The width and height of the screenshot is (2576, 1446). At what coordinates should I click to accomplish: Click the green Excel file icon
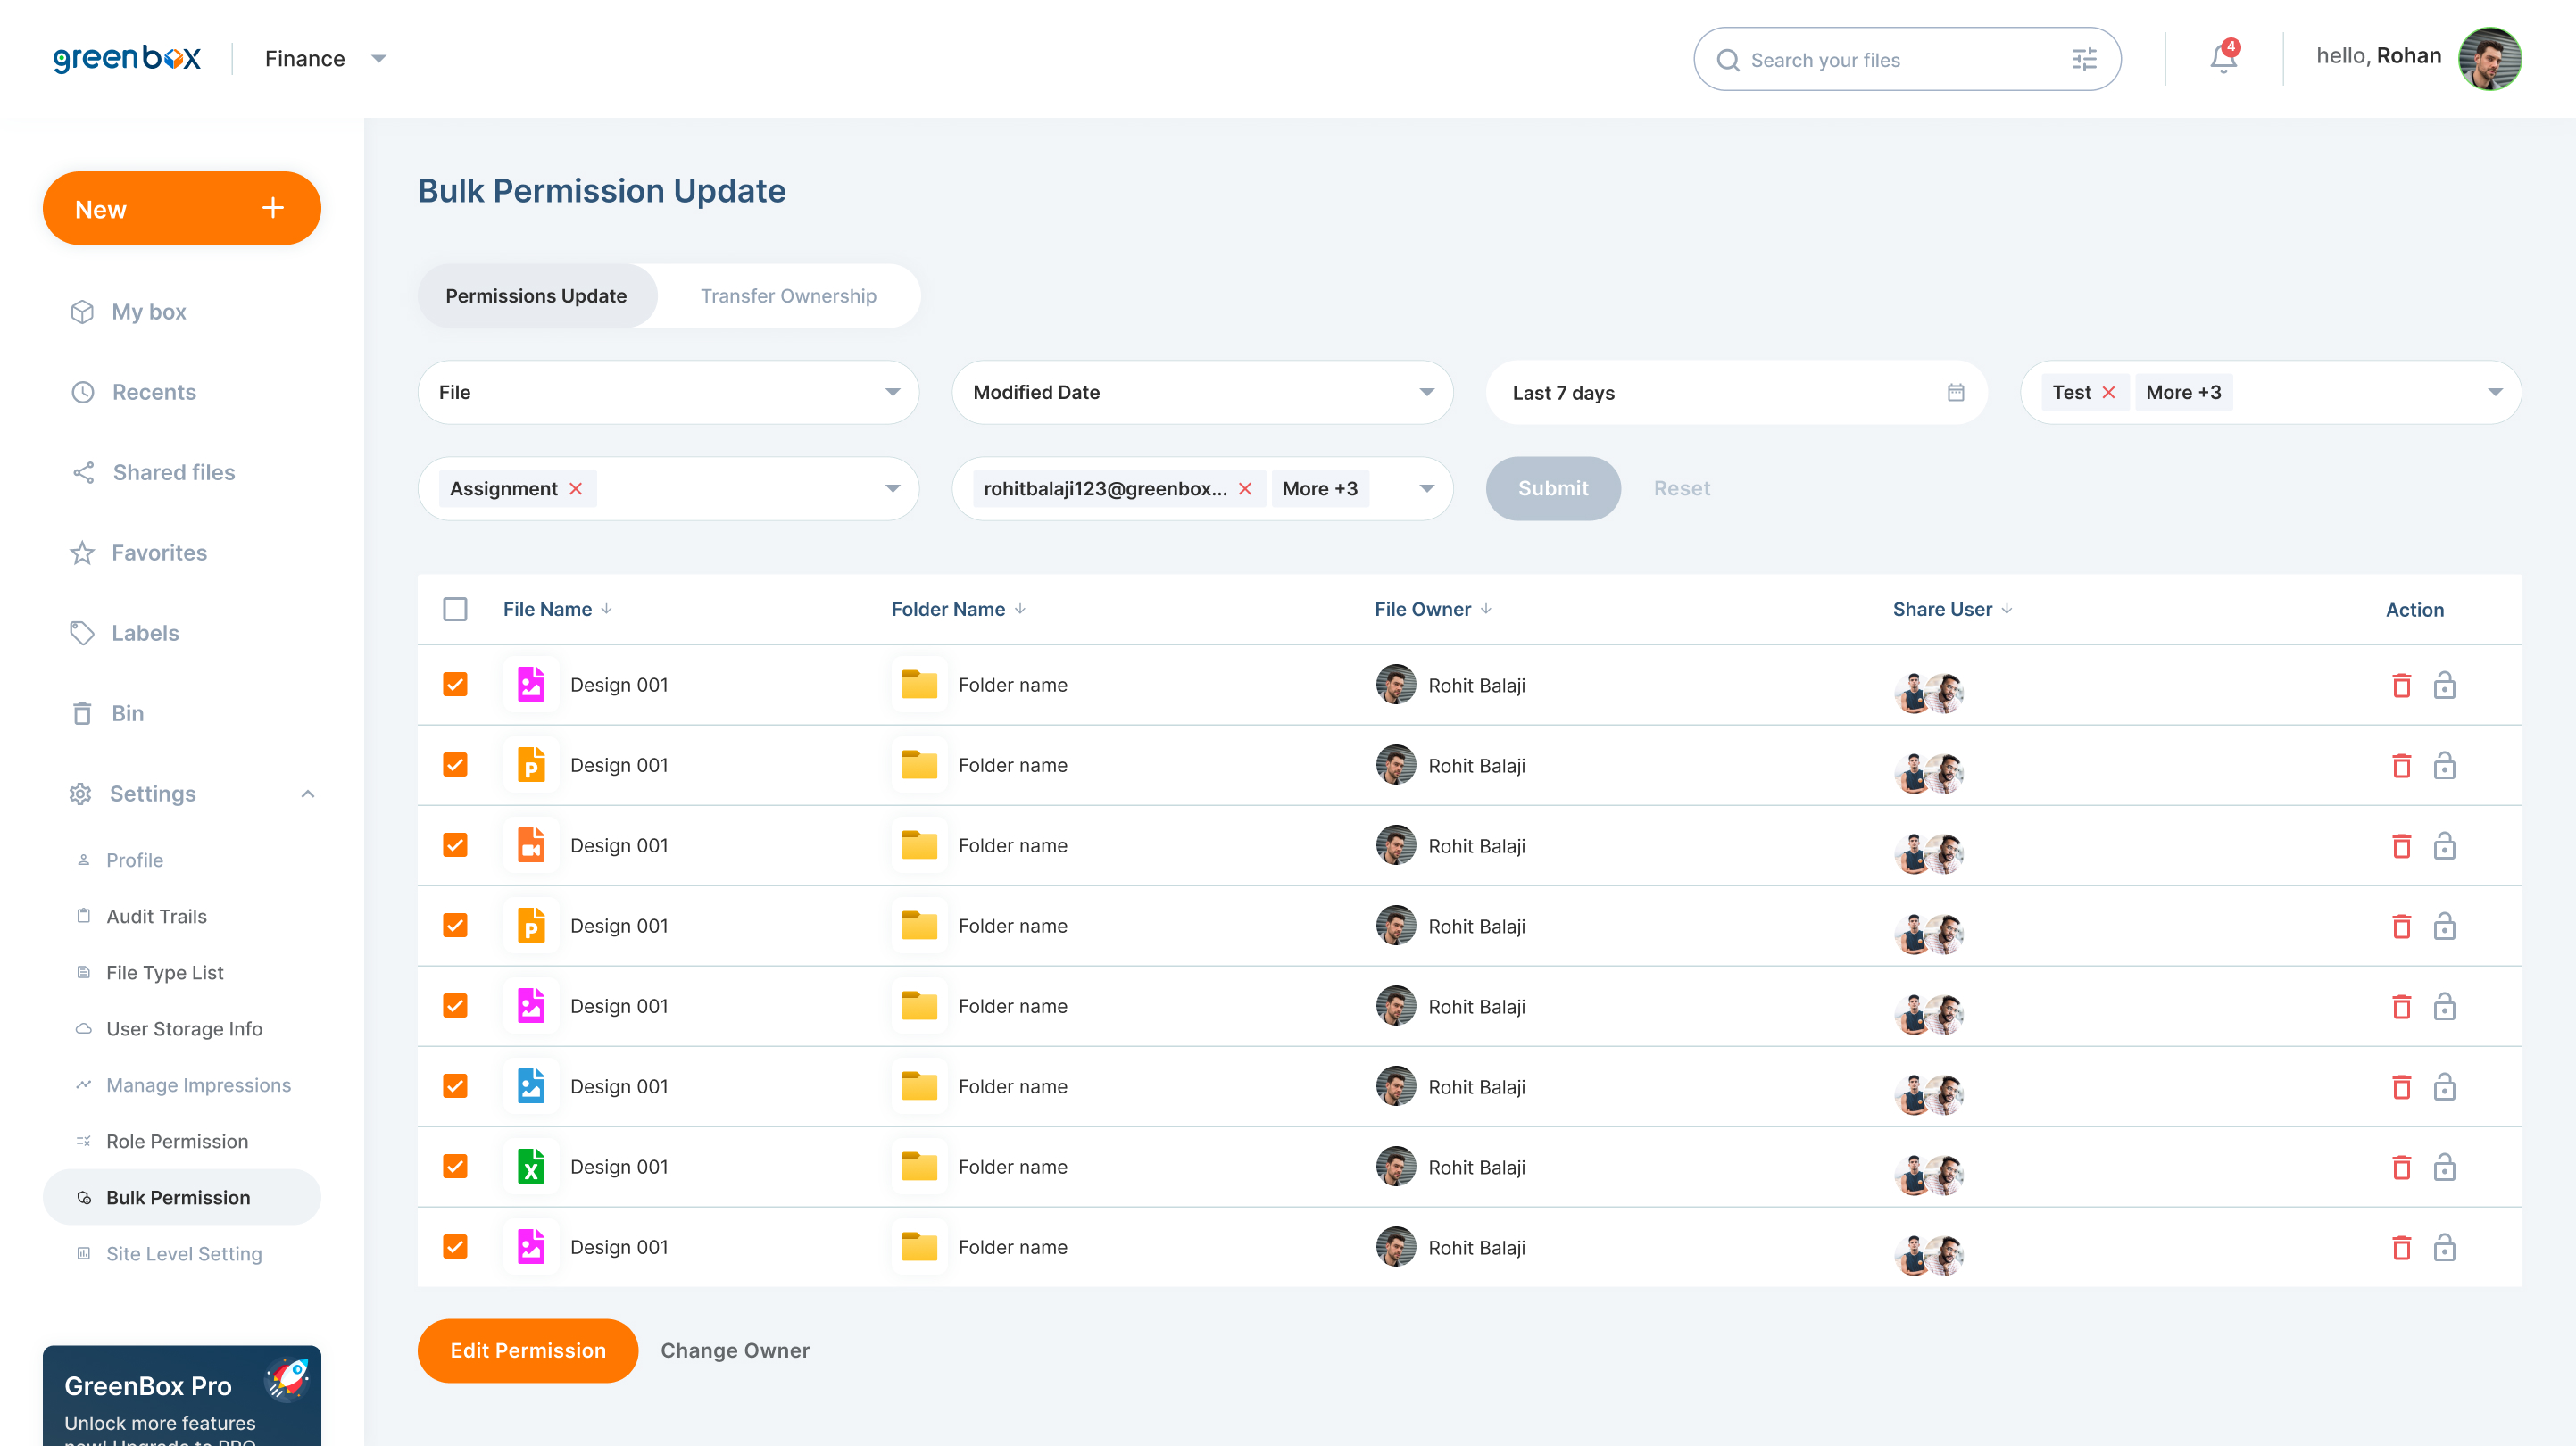tap(531, 1166)
